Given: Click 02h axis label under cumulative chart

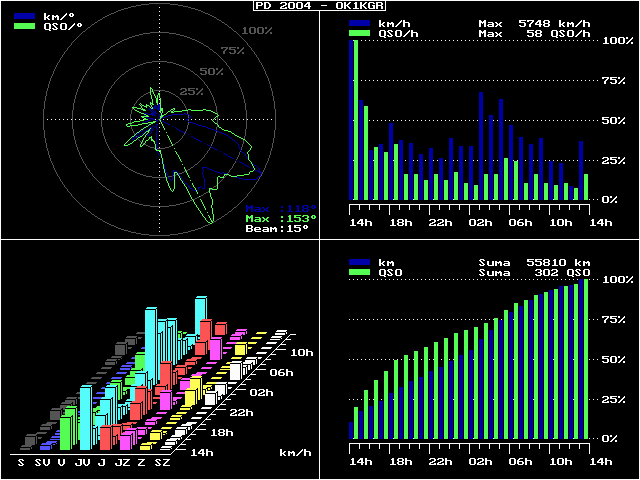Looking at the screenshot, I should 481,462.
